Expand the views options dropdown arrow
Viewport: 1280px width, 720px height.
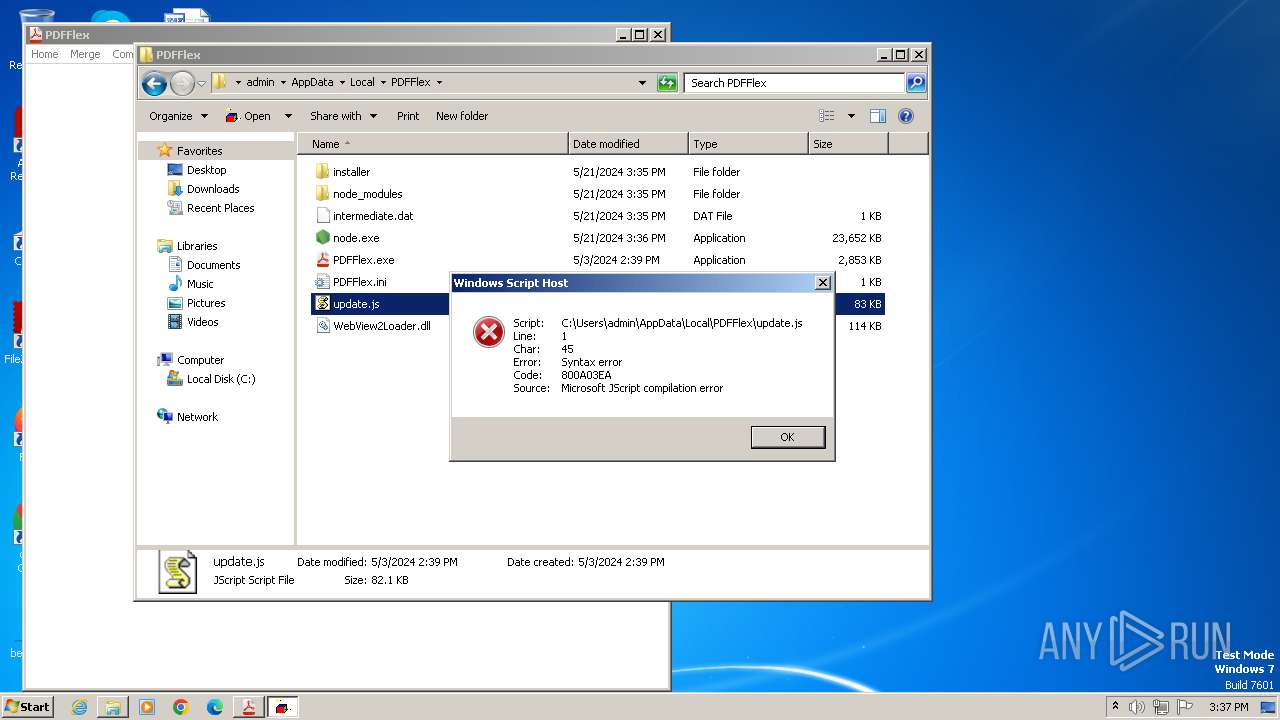pyautogui.click(x=851, y=116)
